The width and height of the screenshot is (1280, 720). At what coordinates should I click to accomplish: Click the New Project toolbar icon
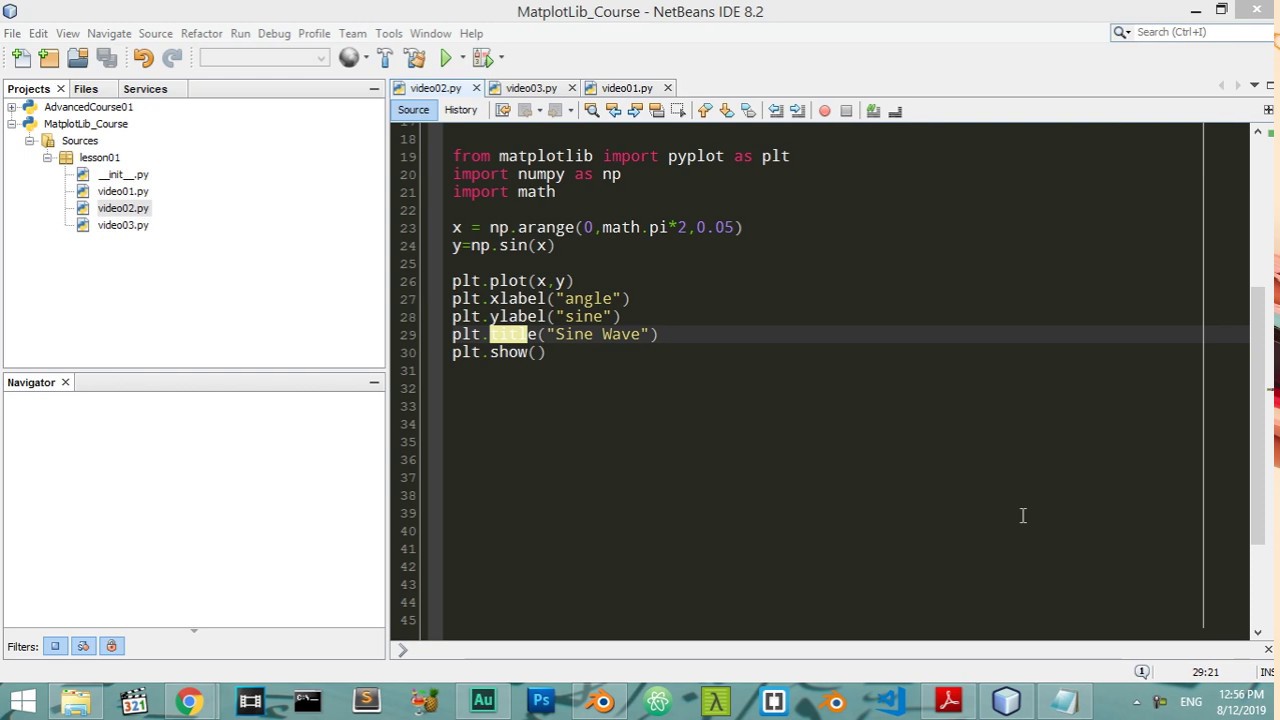[x=49, y=58]
